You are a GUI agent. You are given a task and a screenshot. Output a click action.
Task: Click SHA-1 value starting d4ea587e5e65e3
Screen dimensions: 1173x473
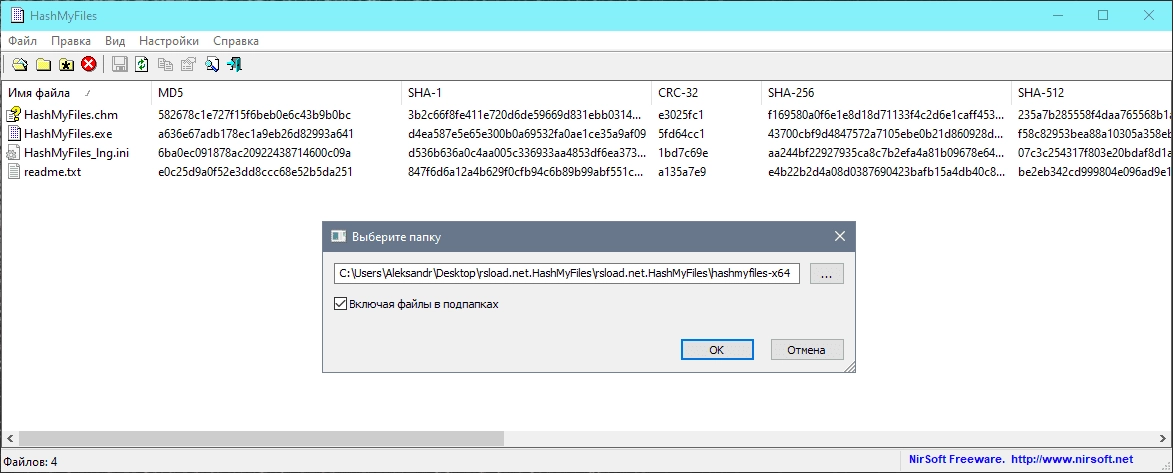coord(527,134)
